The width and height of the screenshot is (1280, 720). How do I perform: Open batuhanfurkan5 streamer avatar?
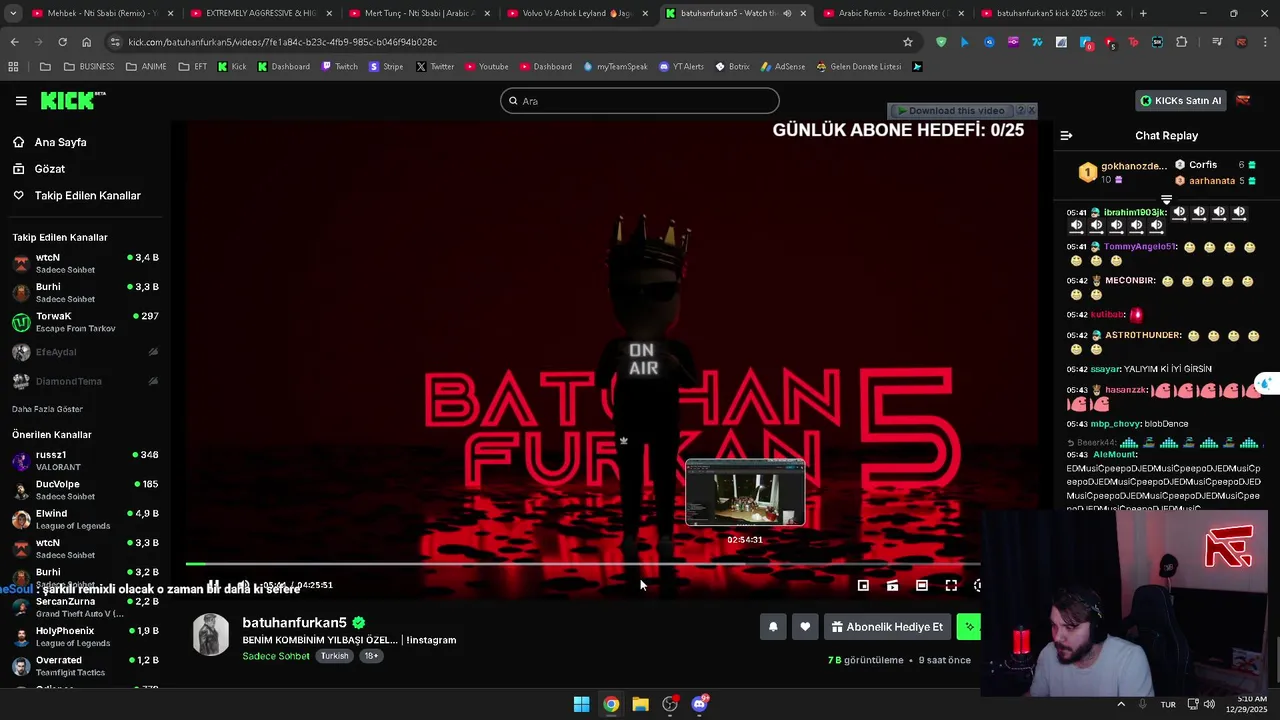(211, 634)
